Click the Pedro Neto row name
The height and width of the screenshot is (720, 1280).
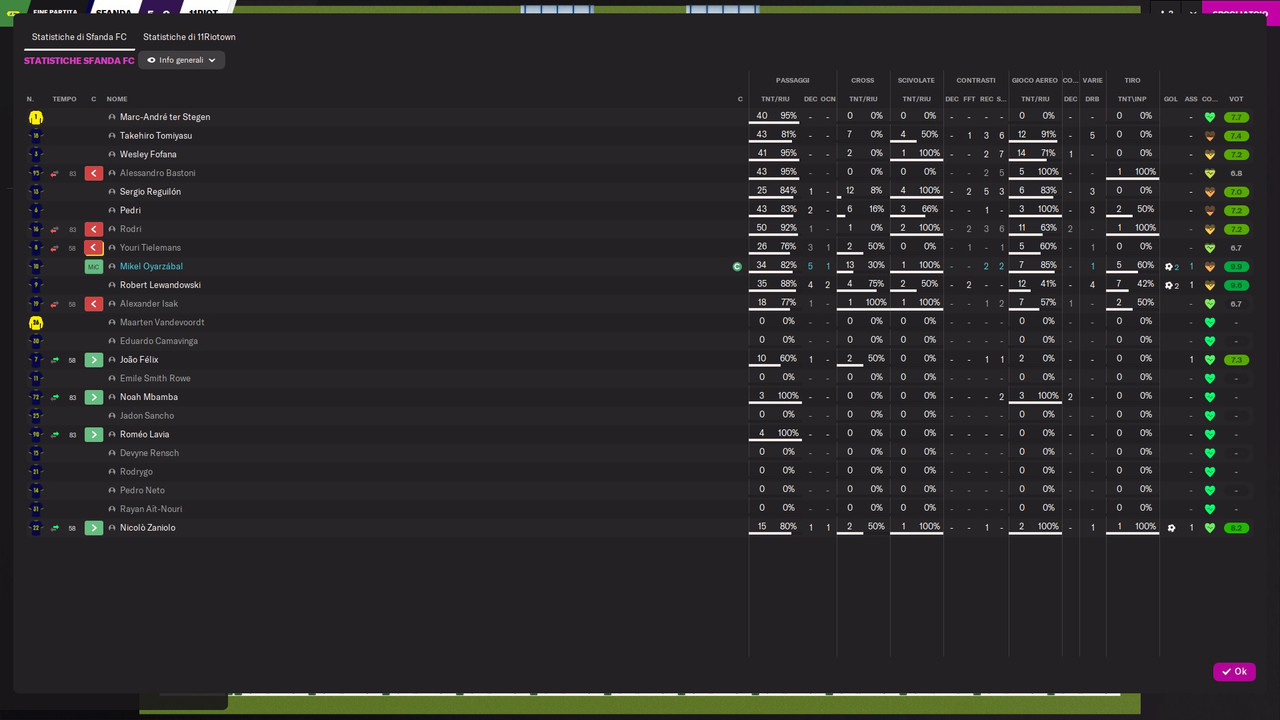coord(142,491)
